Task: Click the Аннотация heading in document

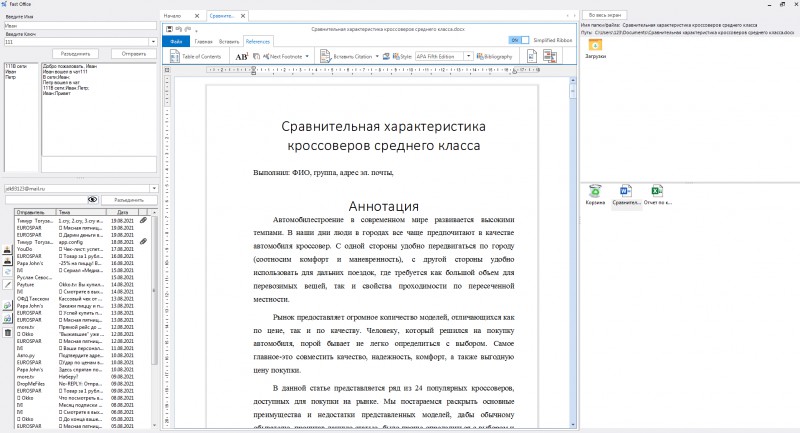Action: 383,206
